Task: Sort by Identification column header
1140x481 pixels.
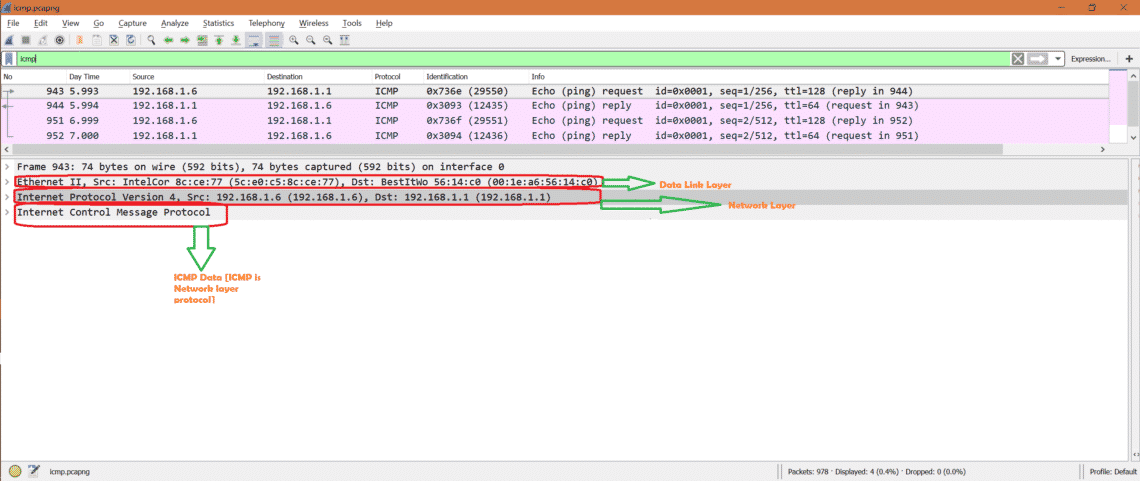Action: coord(475,76)
